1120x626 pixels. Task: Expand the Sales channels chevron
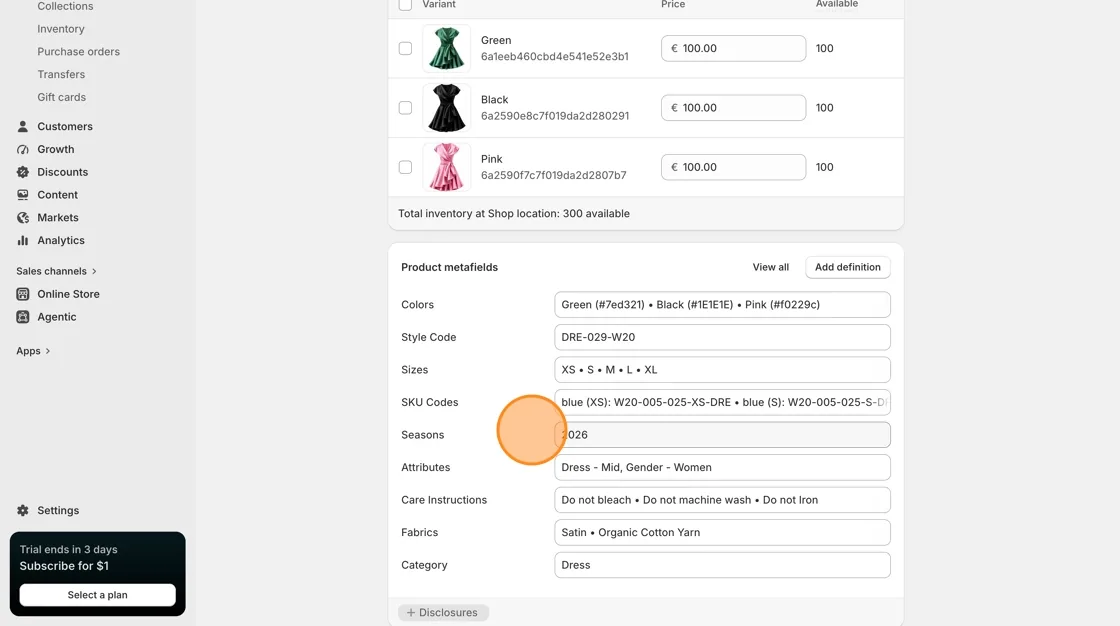point(94,272)
